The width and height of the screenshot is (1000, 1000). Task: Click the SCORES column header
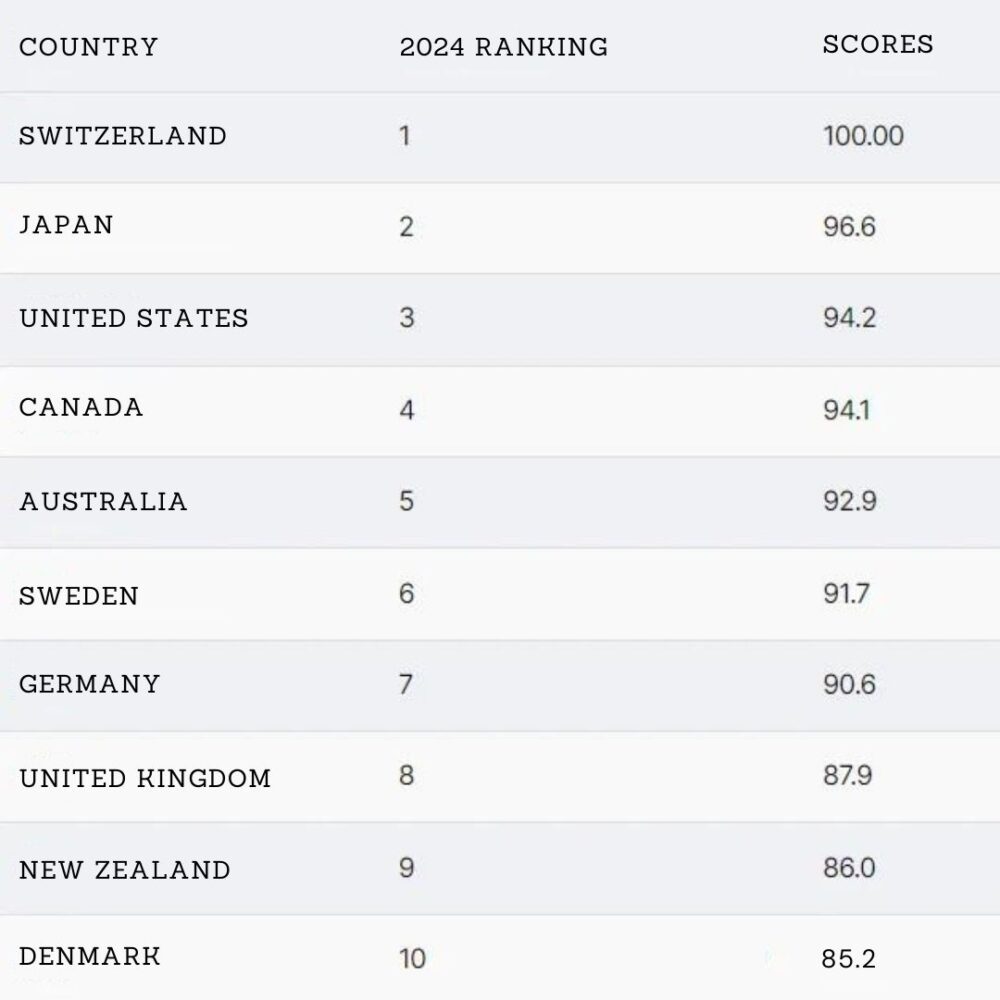(877, 45)
